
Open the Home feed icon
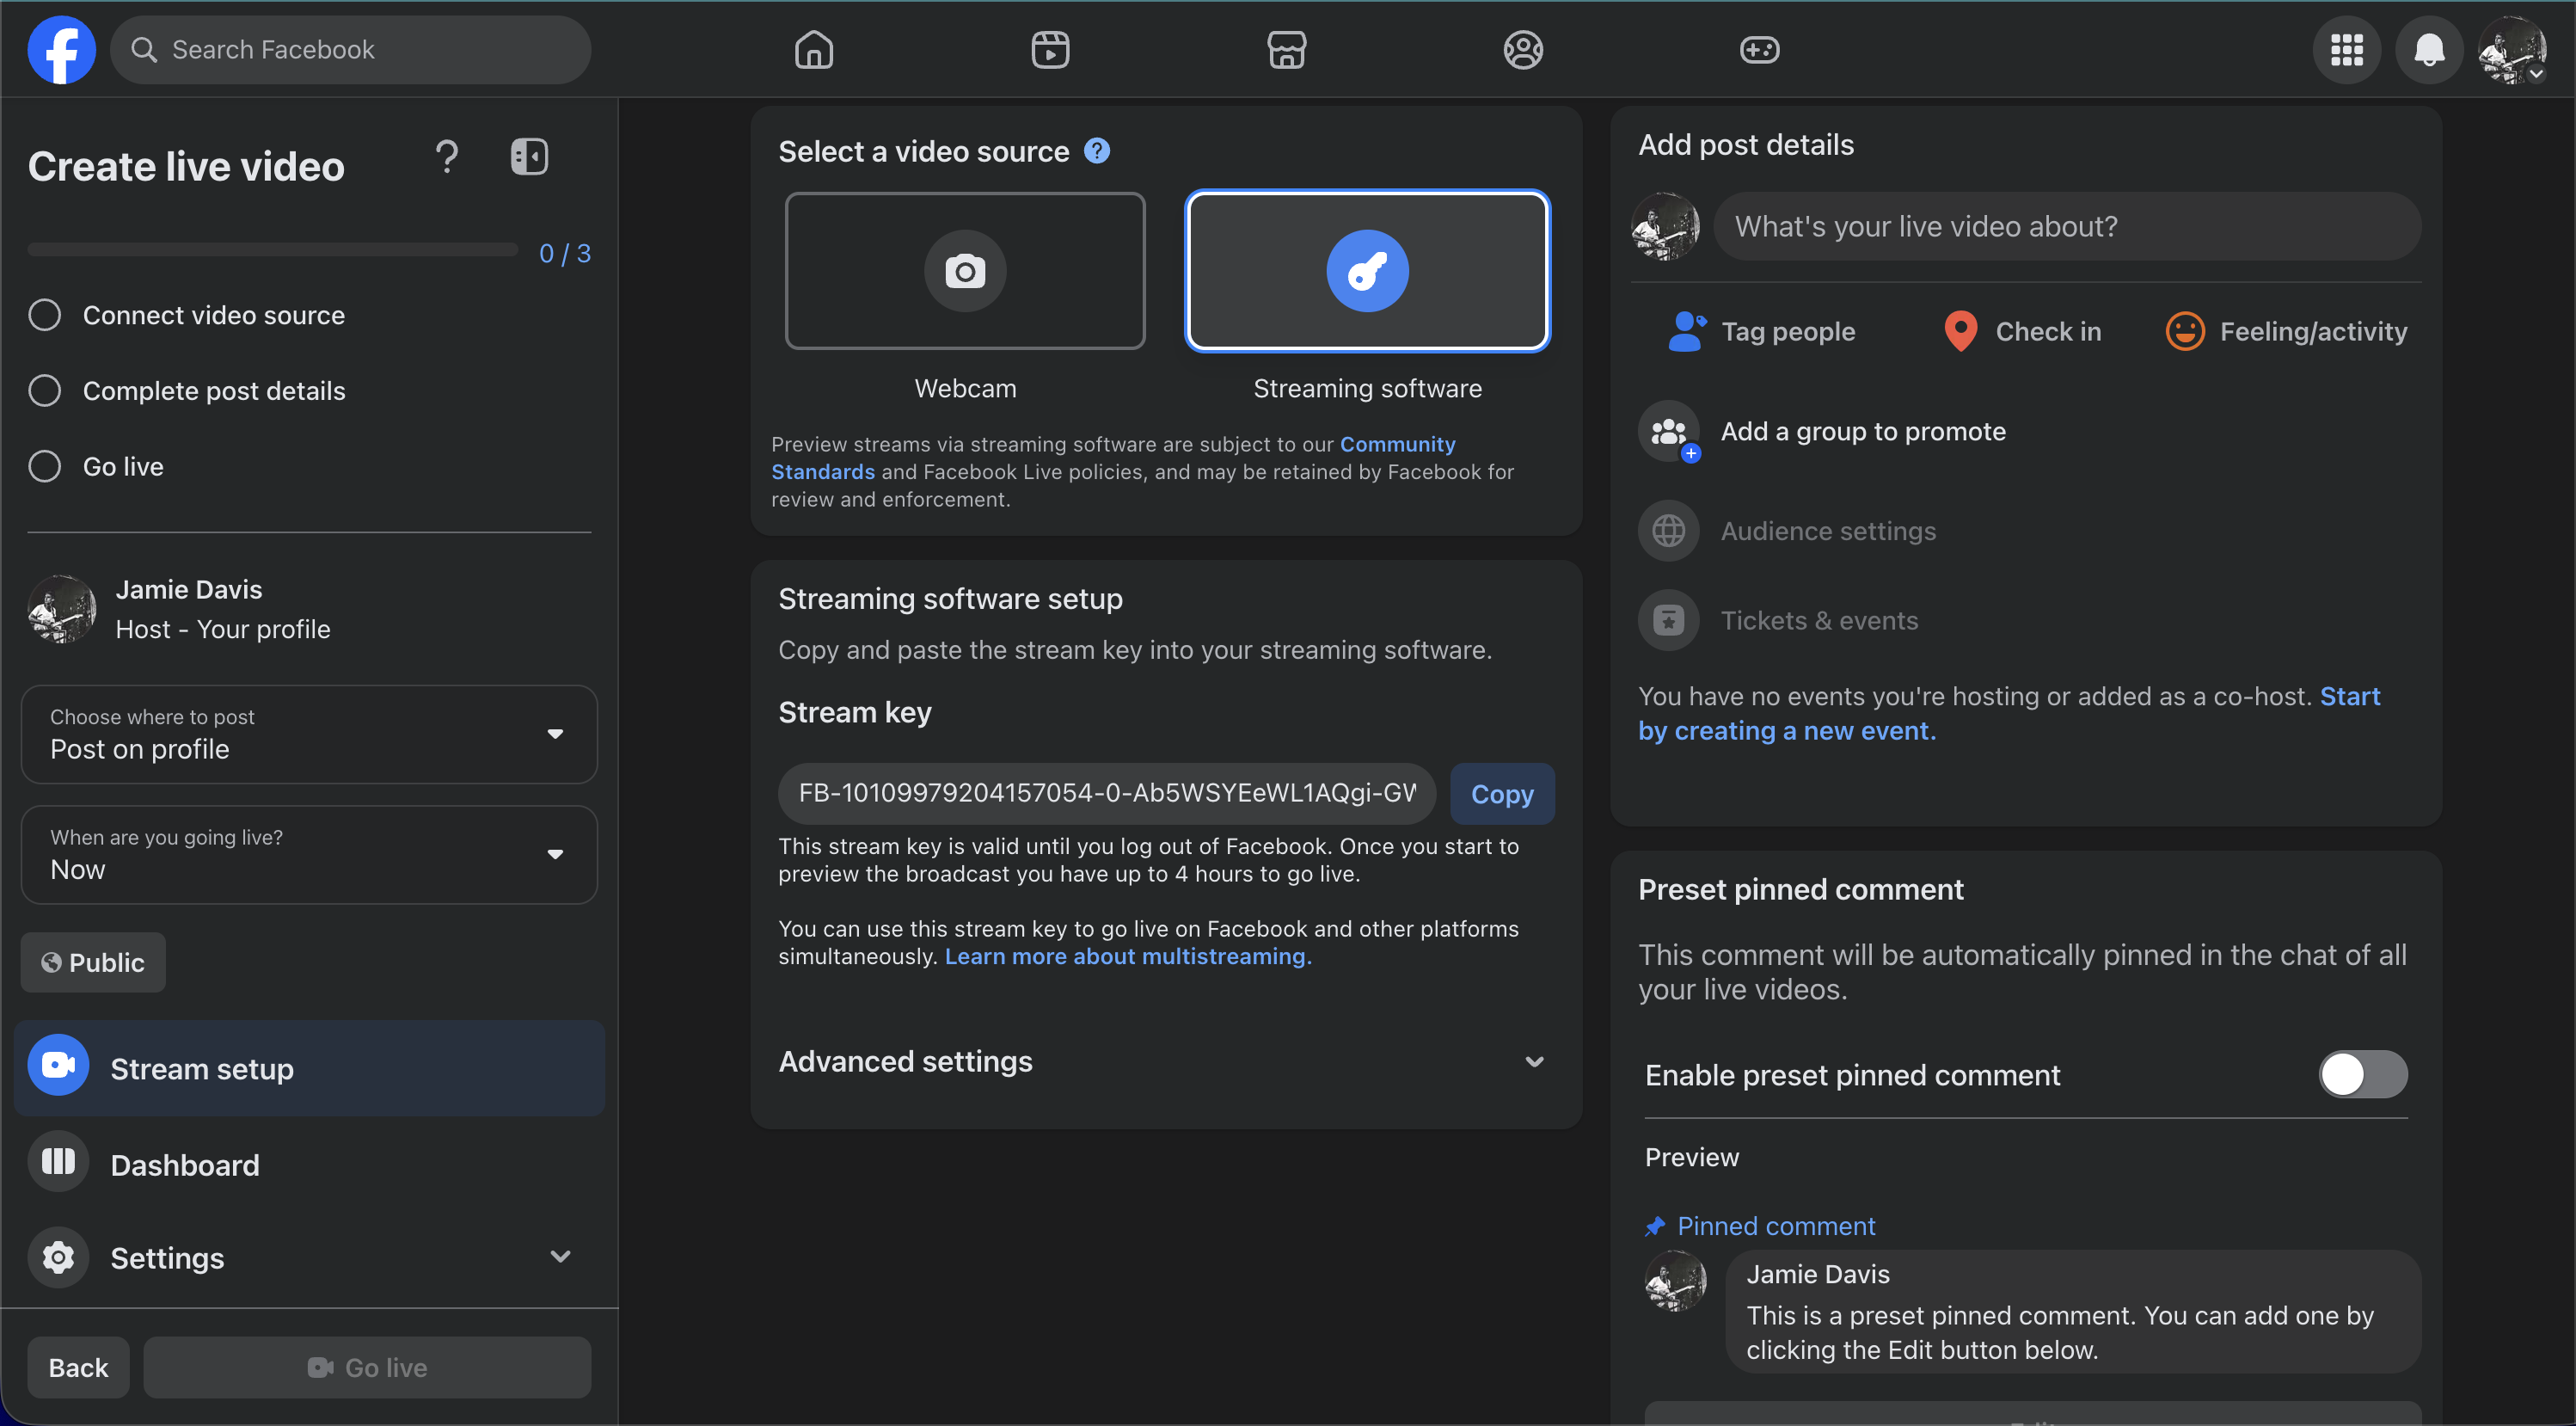[813, 49]
